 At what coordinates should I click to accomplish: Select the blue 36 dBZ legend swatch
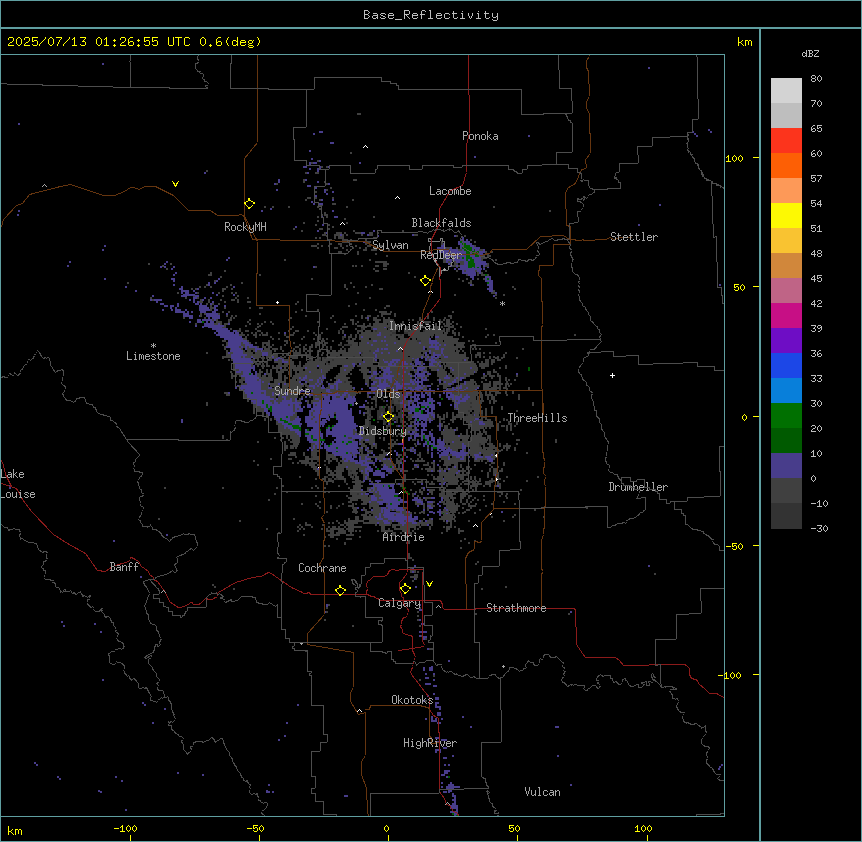point(786,365)
